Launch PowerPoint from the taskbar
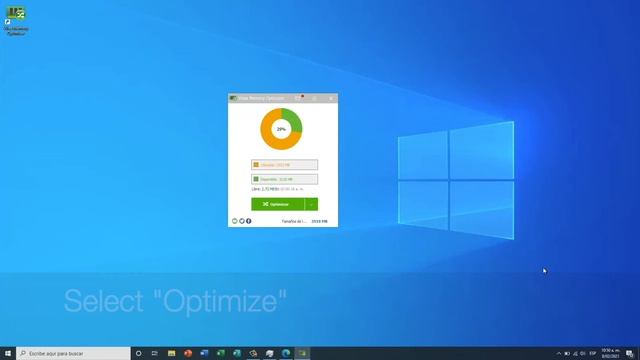Screen dimensions: 640x360 coord(188,353)
